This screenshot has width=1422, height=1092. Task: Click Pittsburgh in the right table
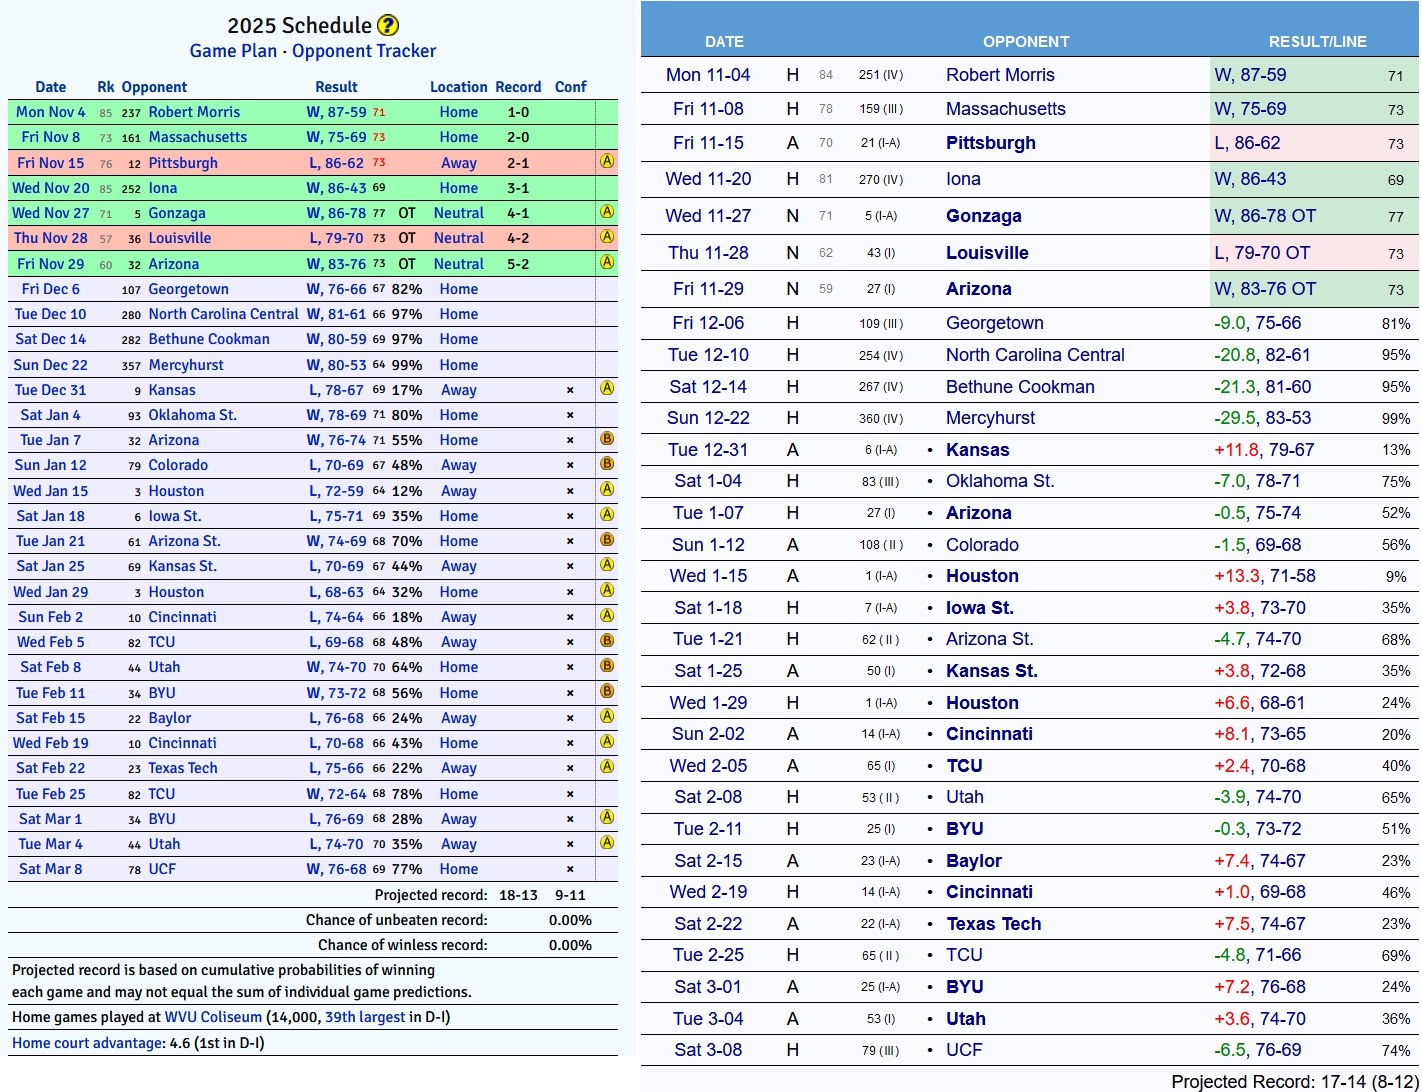(x=991, y=143)
